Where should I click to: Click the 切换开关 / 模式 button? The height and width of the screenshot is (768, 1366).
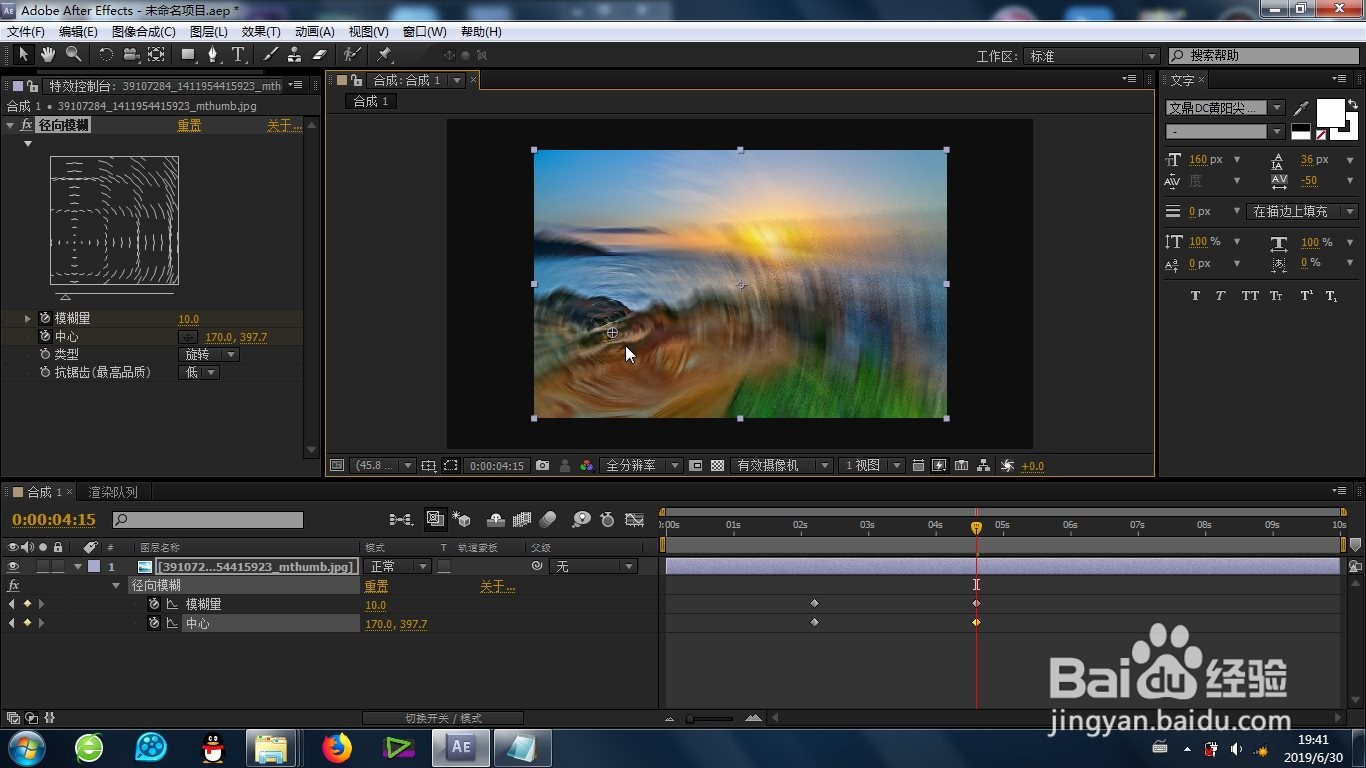point(443,718)
